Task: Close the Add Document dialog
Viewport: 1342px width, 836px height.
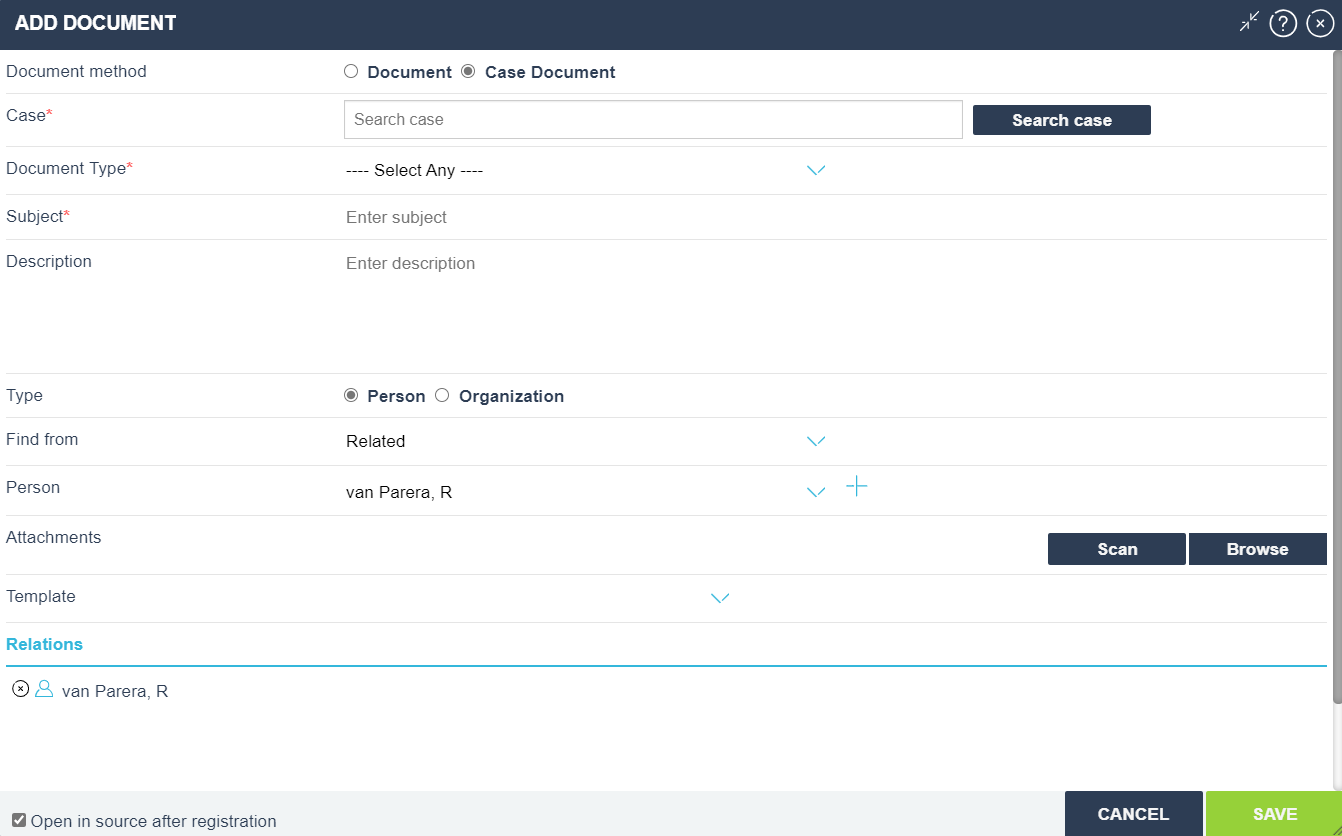Action: (1320, 24)
